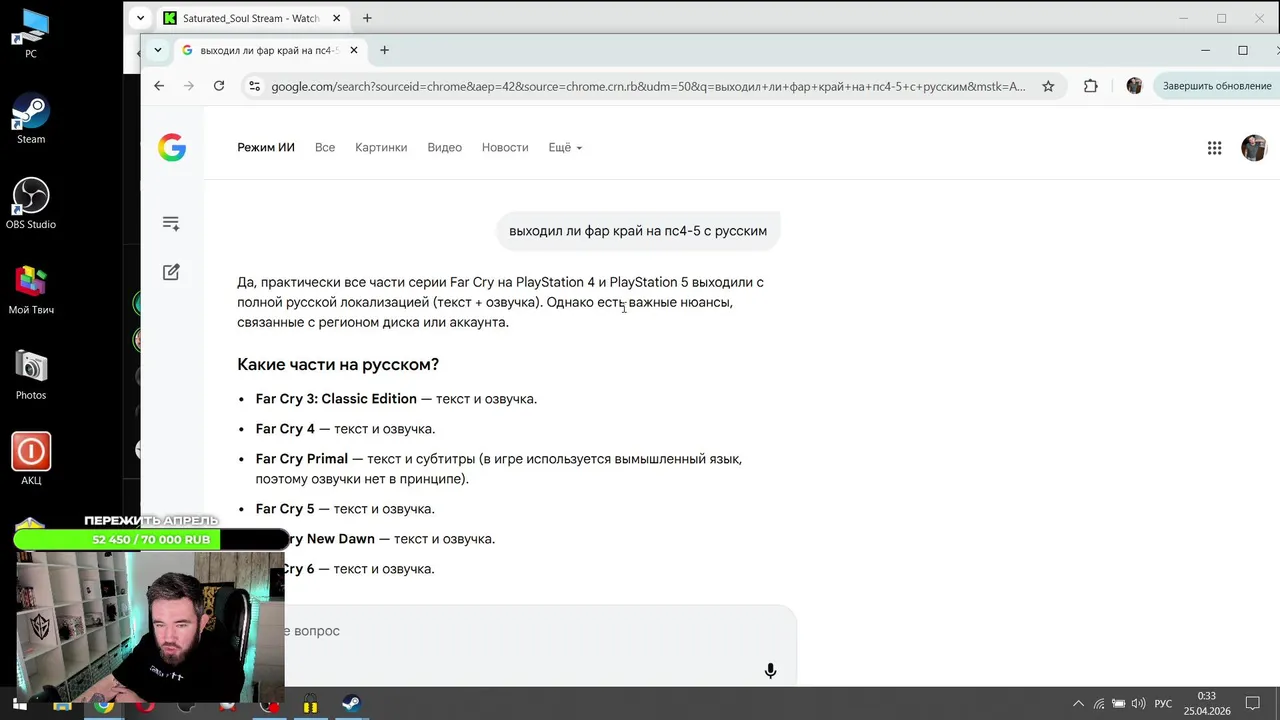The image size is (1280, 720).
Task: Select the 'выходил ли фар край' browser tab
Action: (x=269, y=50)
